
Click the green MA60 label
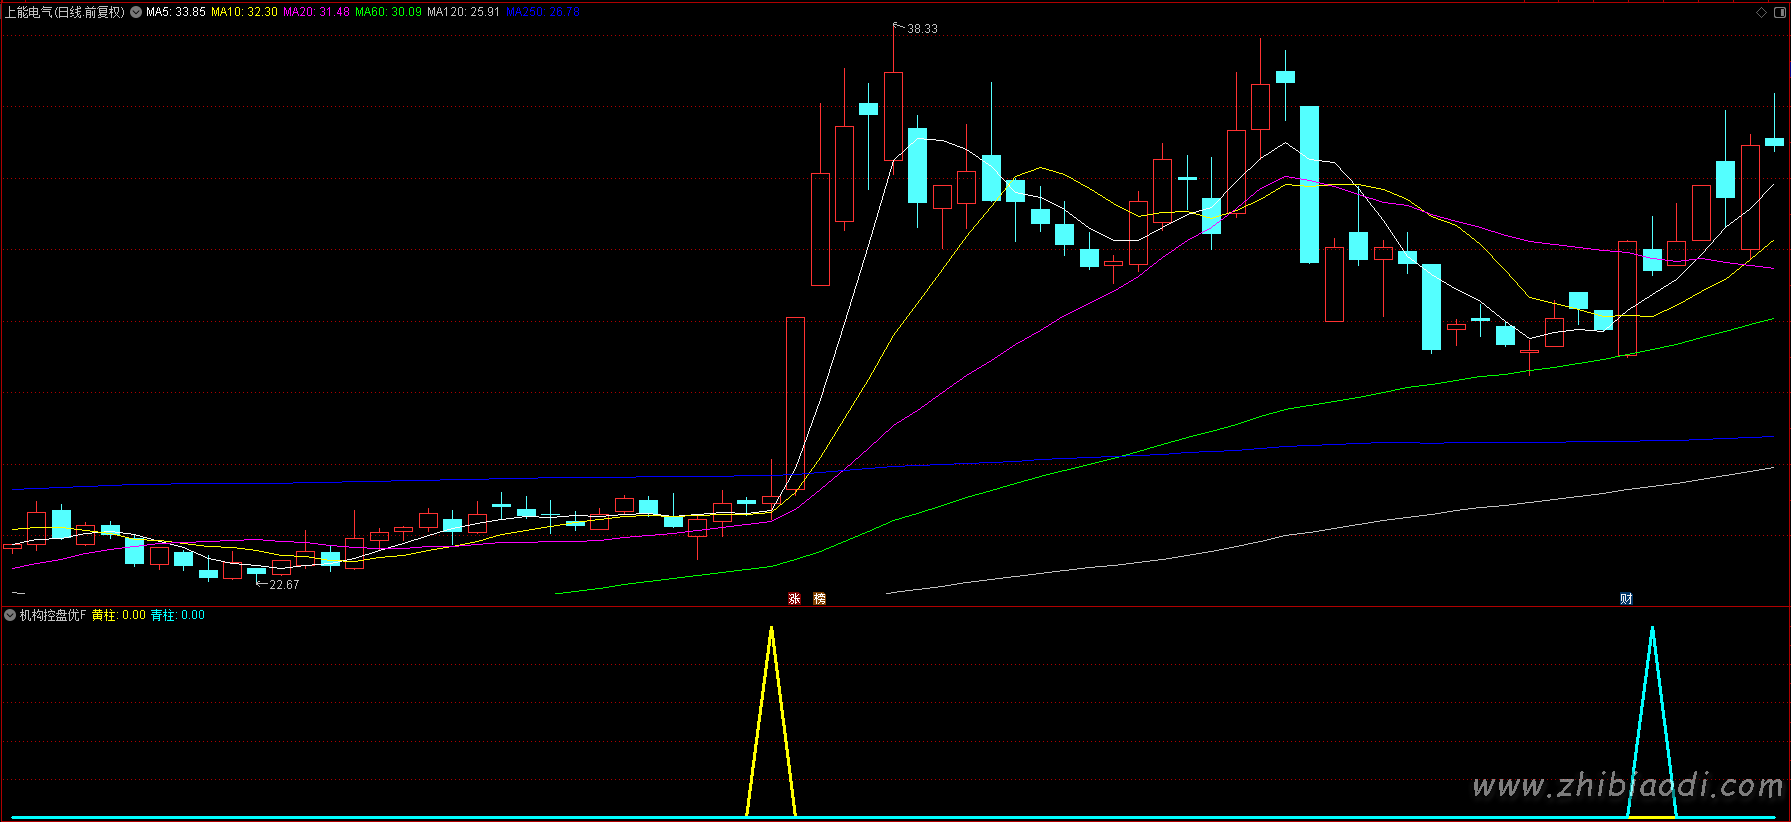coord(388,12)
